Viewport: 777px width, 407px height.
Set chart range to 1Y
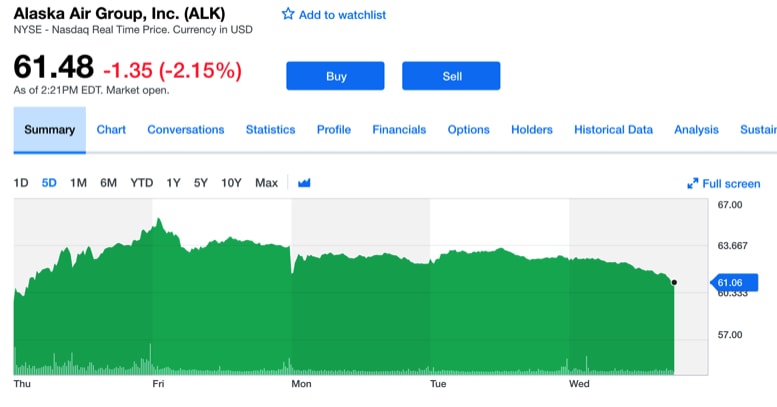coord(173,183)
